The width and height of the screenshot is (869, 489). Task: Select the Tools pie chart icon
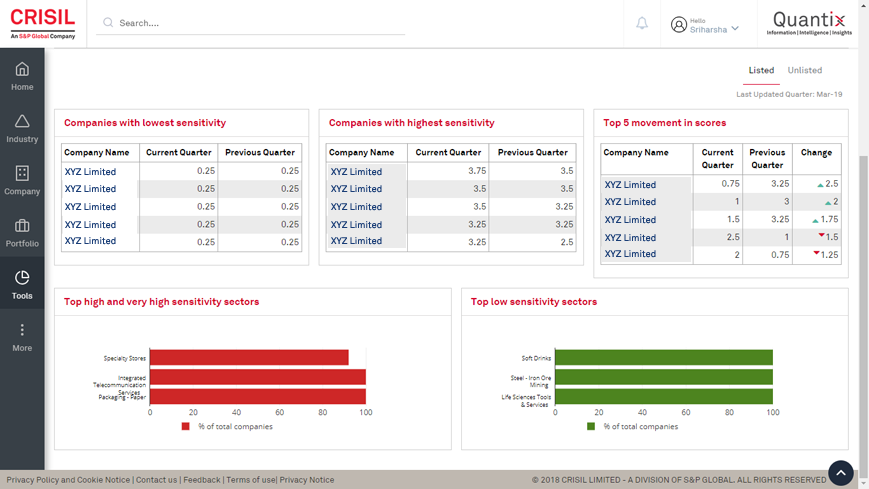pos(22,278)
